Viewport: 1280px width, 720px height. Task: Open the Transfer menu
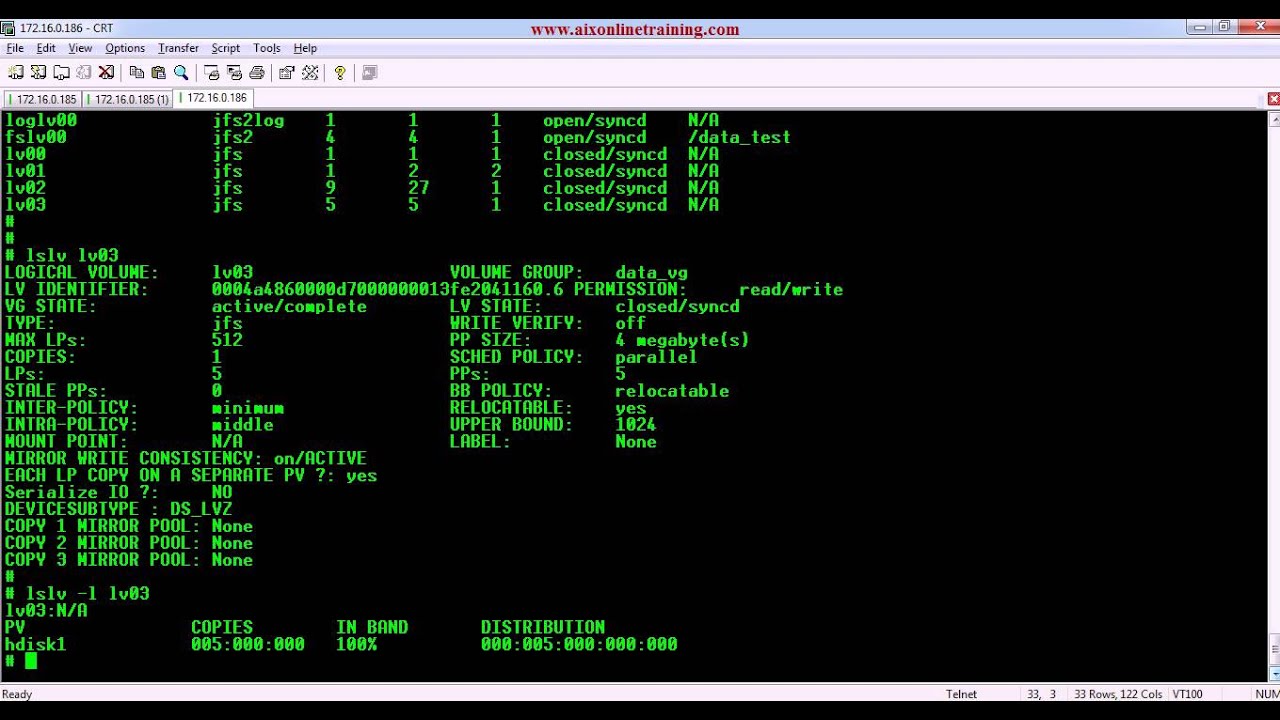point(178,48)
